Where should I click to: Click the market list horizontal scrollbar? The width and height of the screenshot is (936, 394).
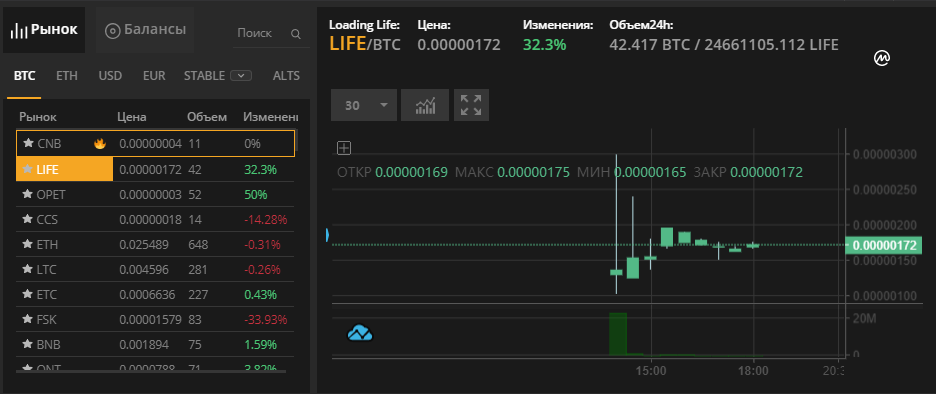click(x=152, y=371)
